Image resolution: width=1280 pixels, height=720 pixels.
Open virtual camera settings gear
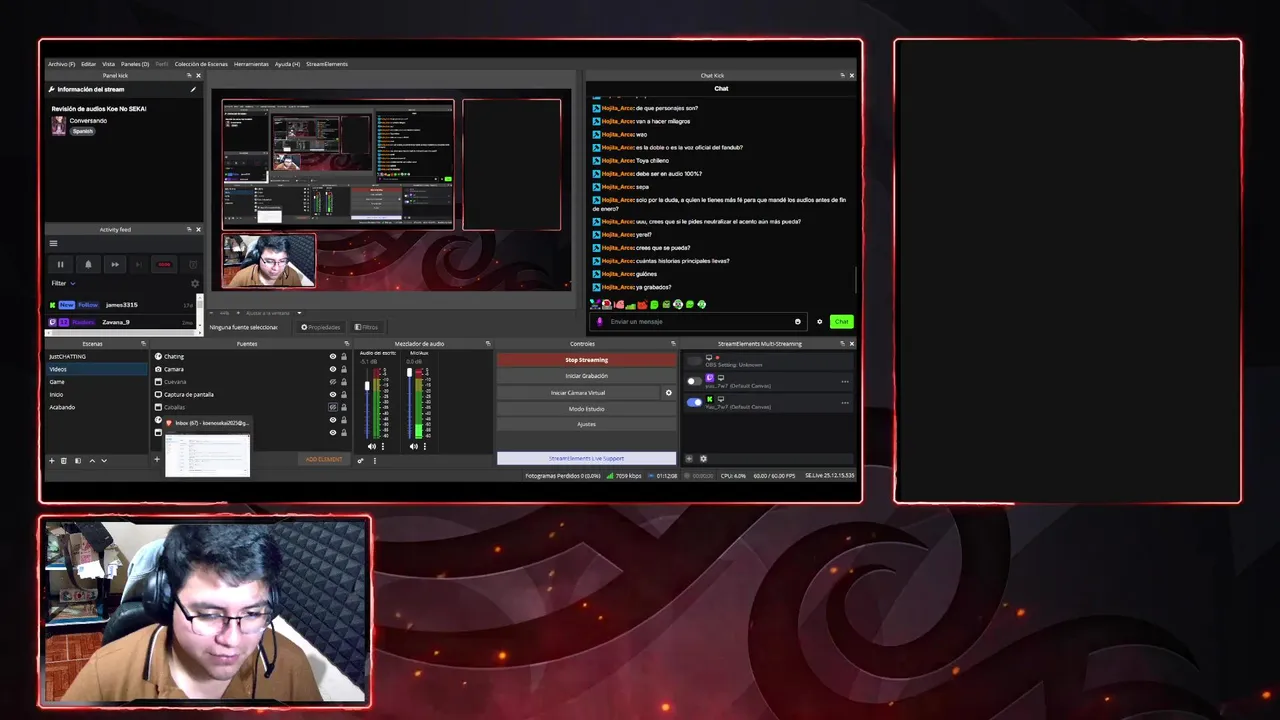(x=669, y=393)
